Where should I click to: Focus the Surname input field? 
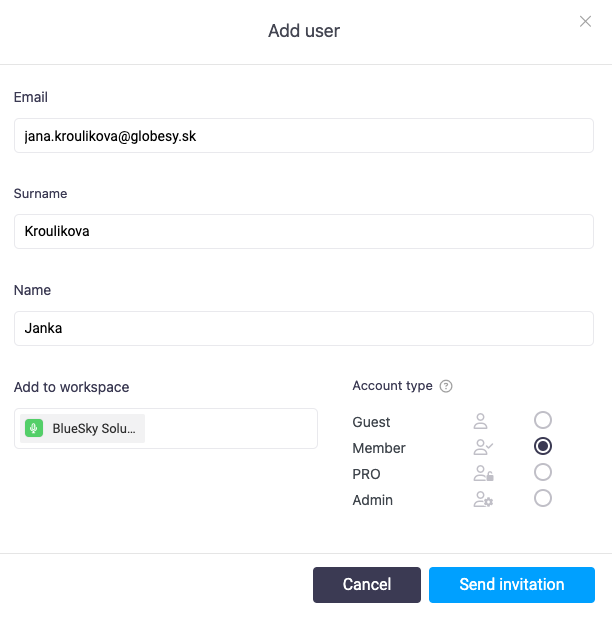click(x=303, y=232)
